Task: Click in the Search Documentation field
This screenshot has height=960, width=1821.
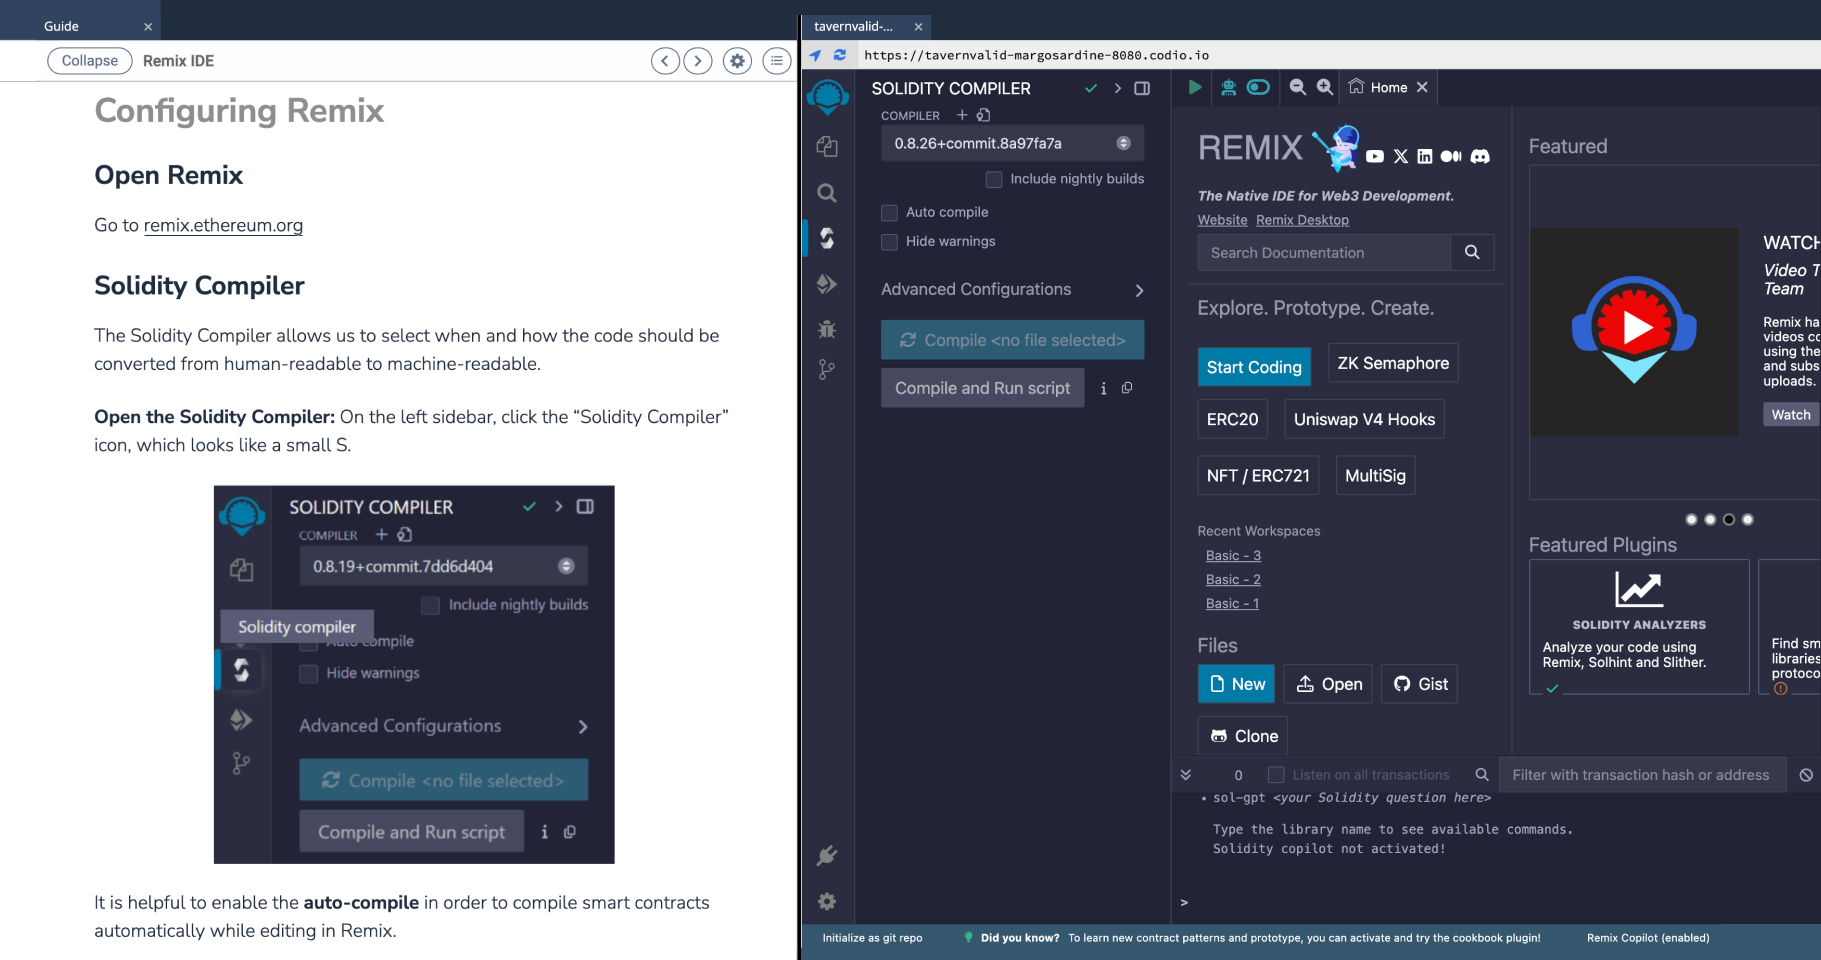Action: click(1324, 253)
